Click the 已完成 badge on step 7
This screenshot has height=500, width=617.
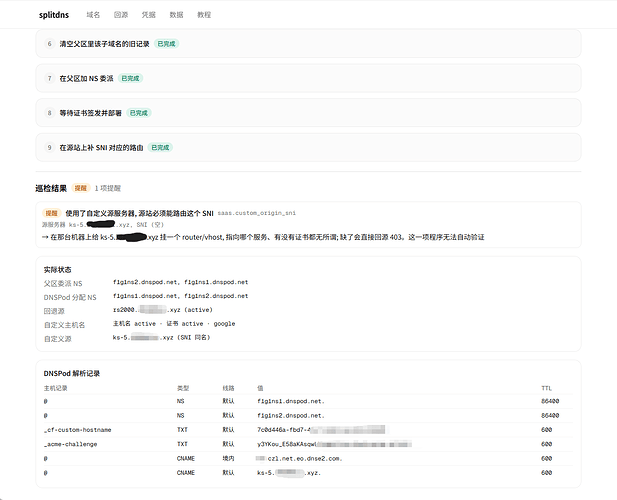coord(130,78)
